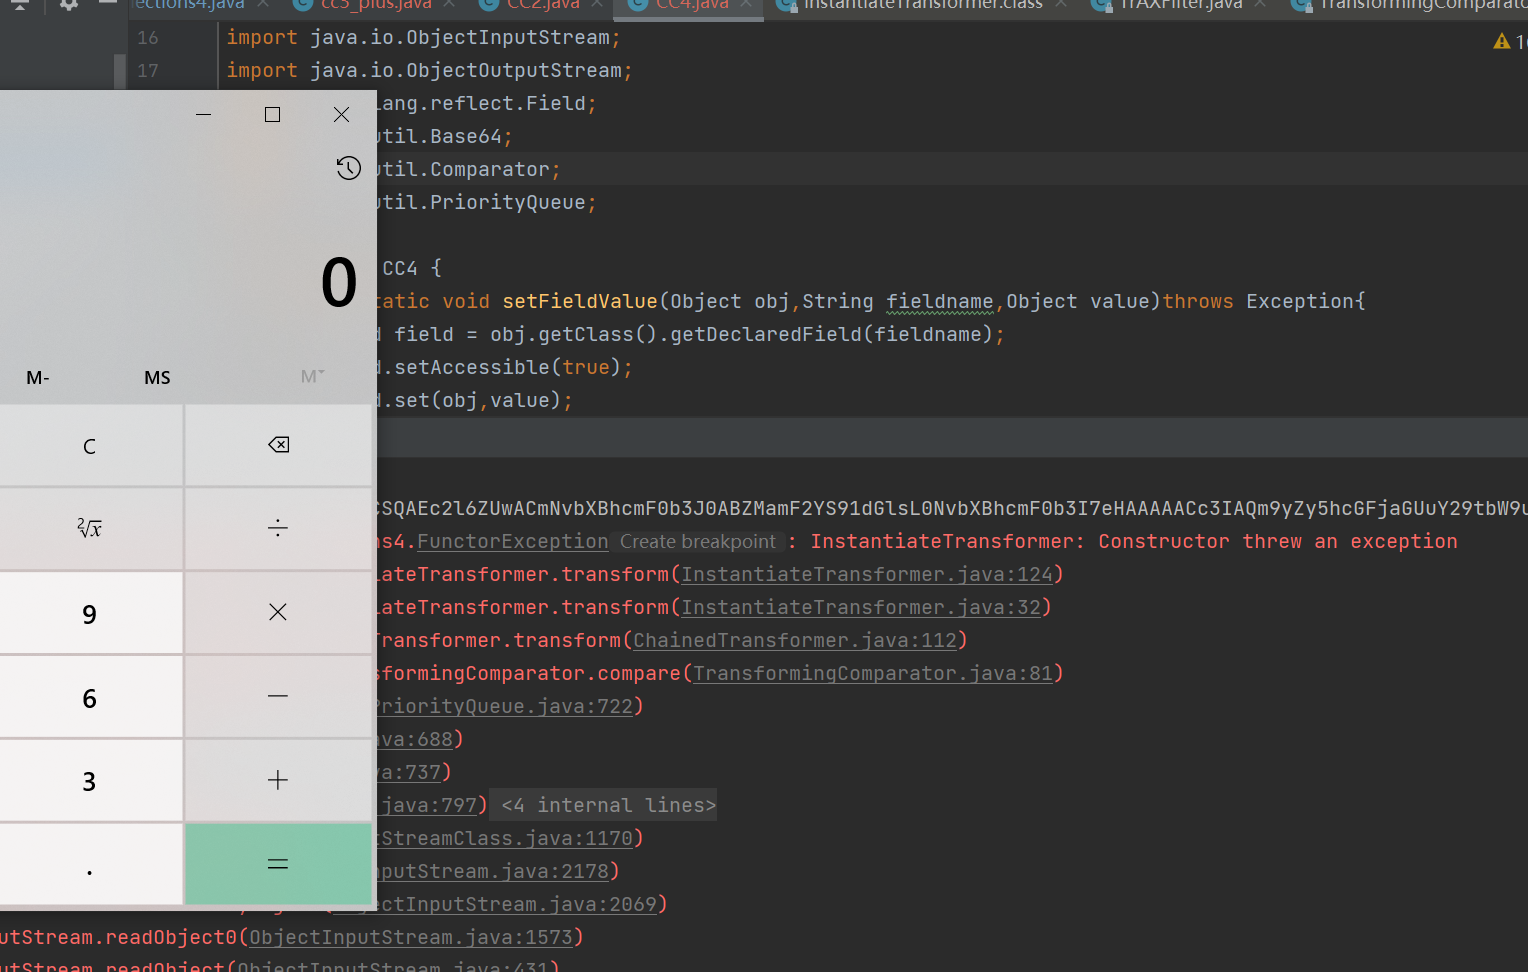This screenshot has height=972, width=1528.
Task: Click the underlined 'fieldname' parameter
Action: [940, 301]
